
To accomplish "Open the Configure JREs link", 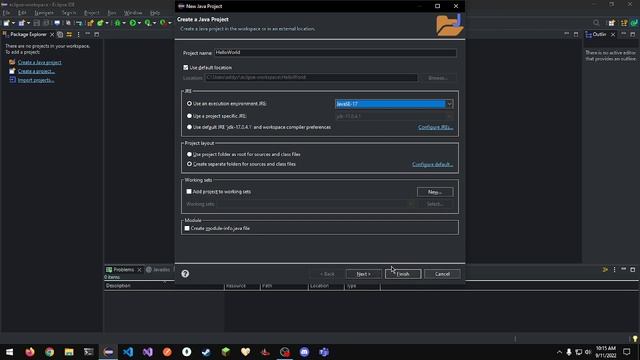I will [x=435, y=127].
